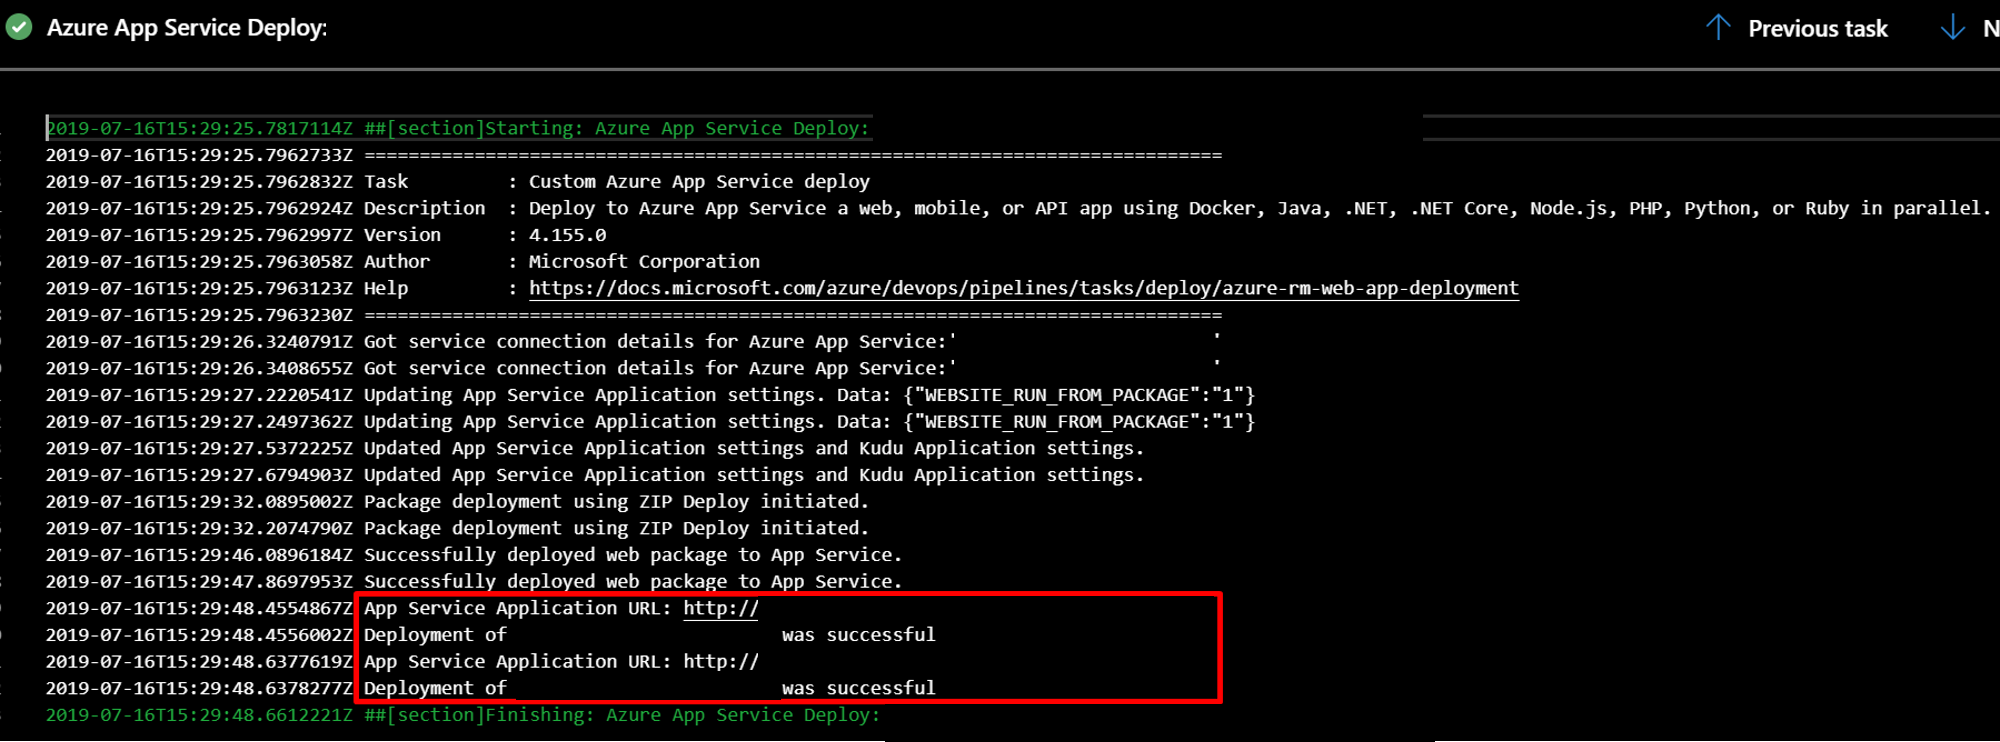This screenshot has width=2000, height=742.
Task: Click the Next task down arrow icon
Action: pyautogui.click(x=1953, y=27)
